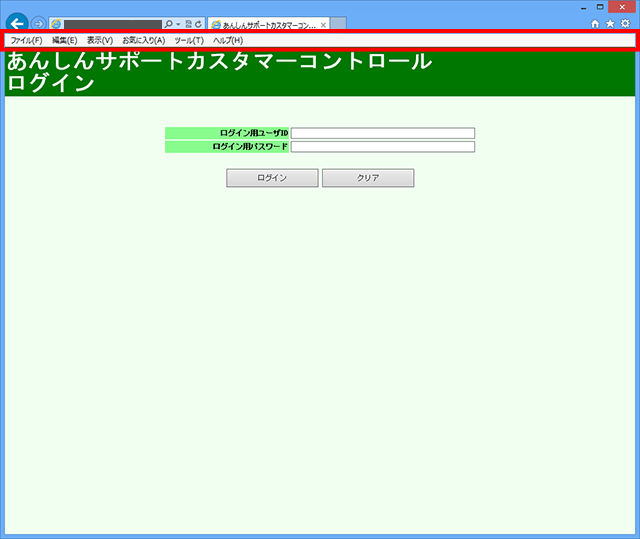This screenshot has height=539, width=640.
Task: Maximize the browser window
Action: [600, 7]
